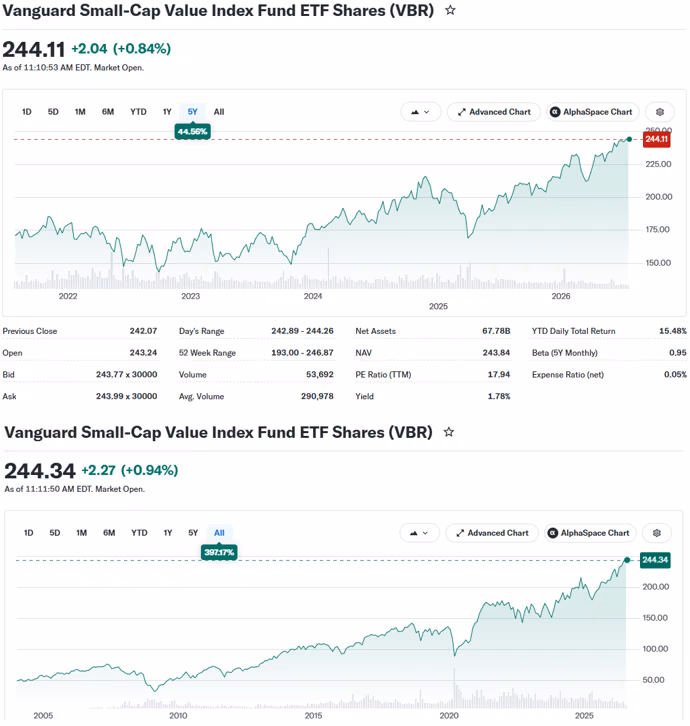This screenshot has width=690, height=726.
Task: Click the +2.04 (+0.84%) change text
Action: tap(121, 49)
